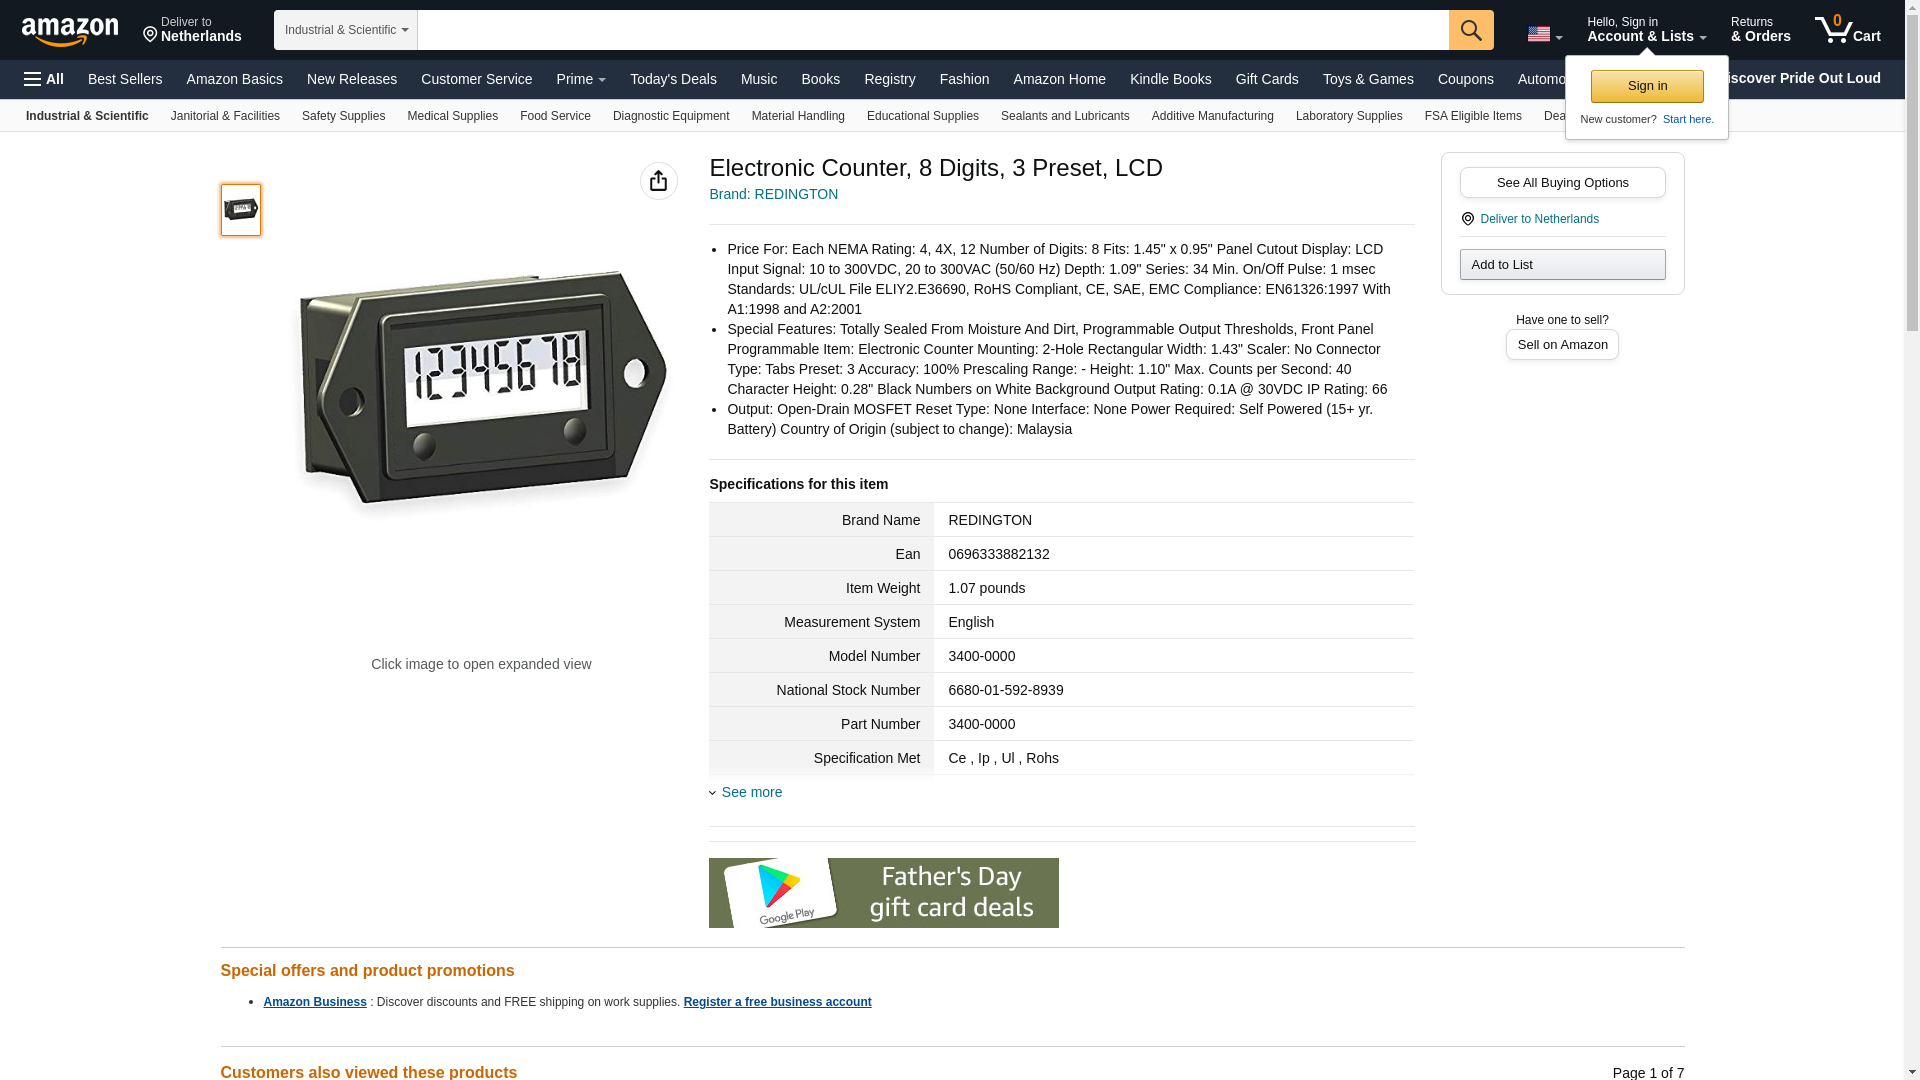This screenshot has height=1080, width=1920.
Task: Click the Deliver to Netherlands location icon
Action: [x=1467, y=219]
